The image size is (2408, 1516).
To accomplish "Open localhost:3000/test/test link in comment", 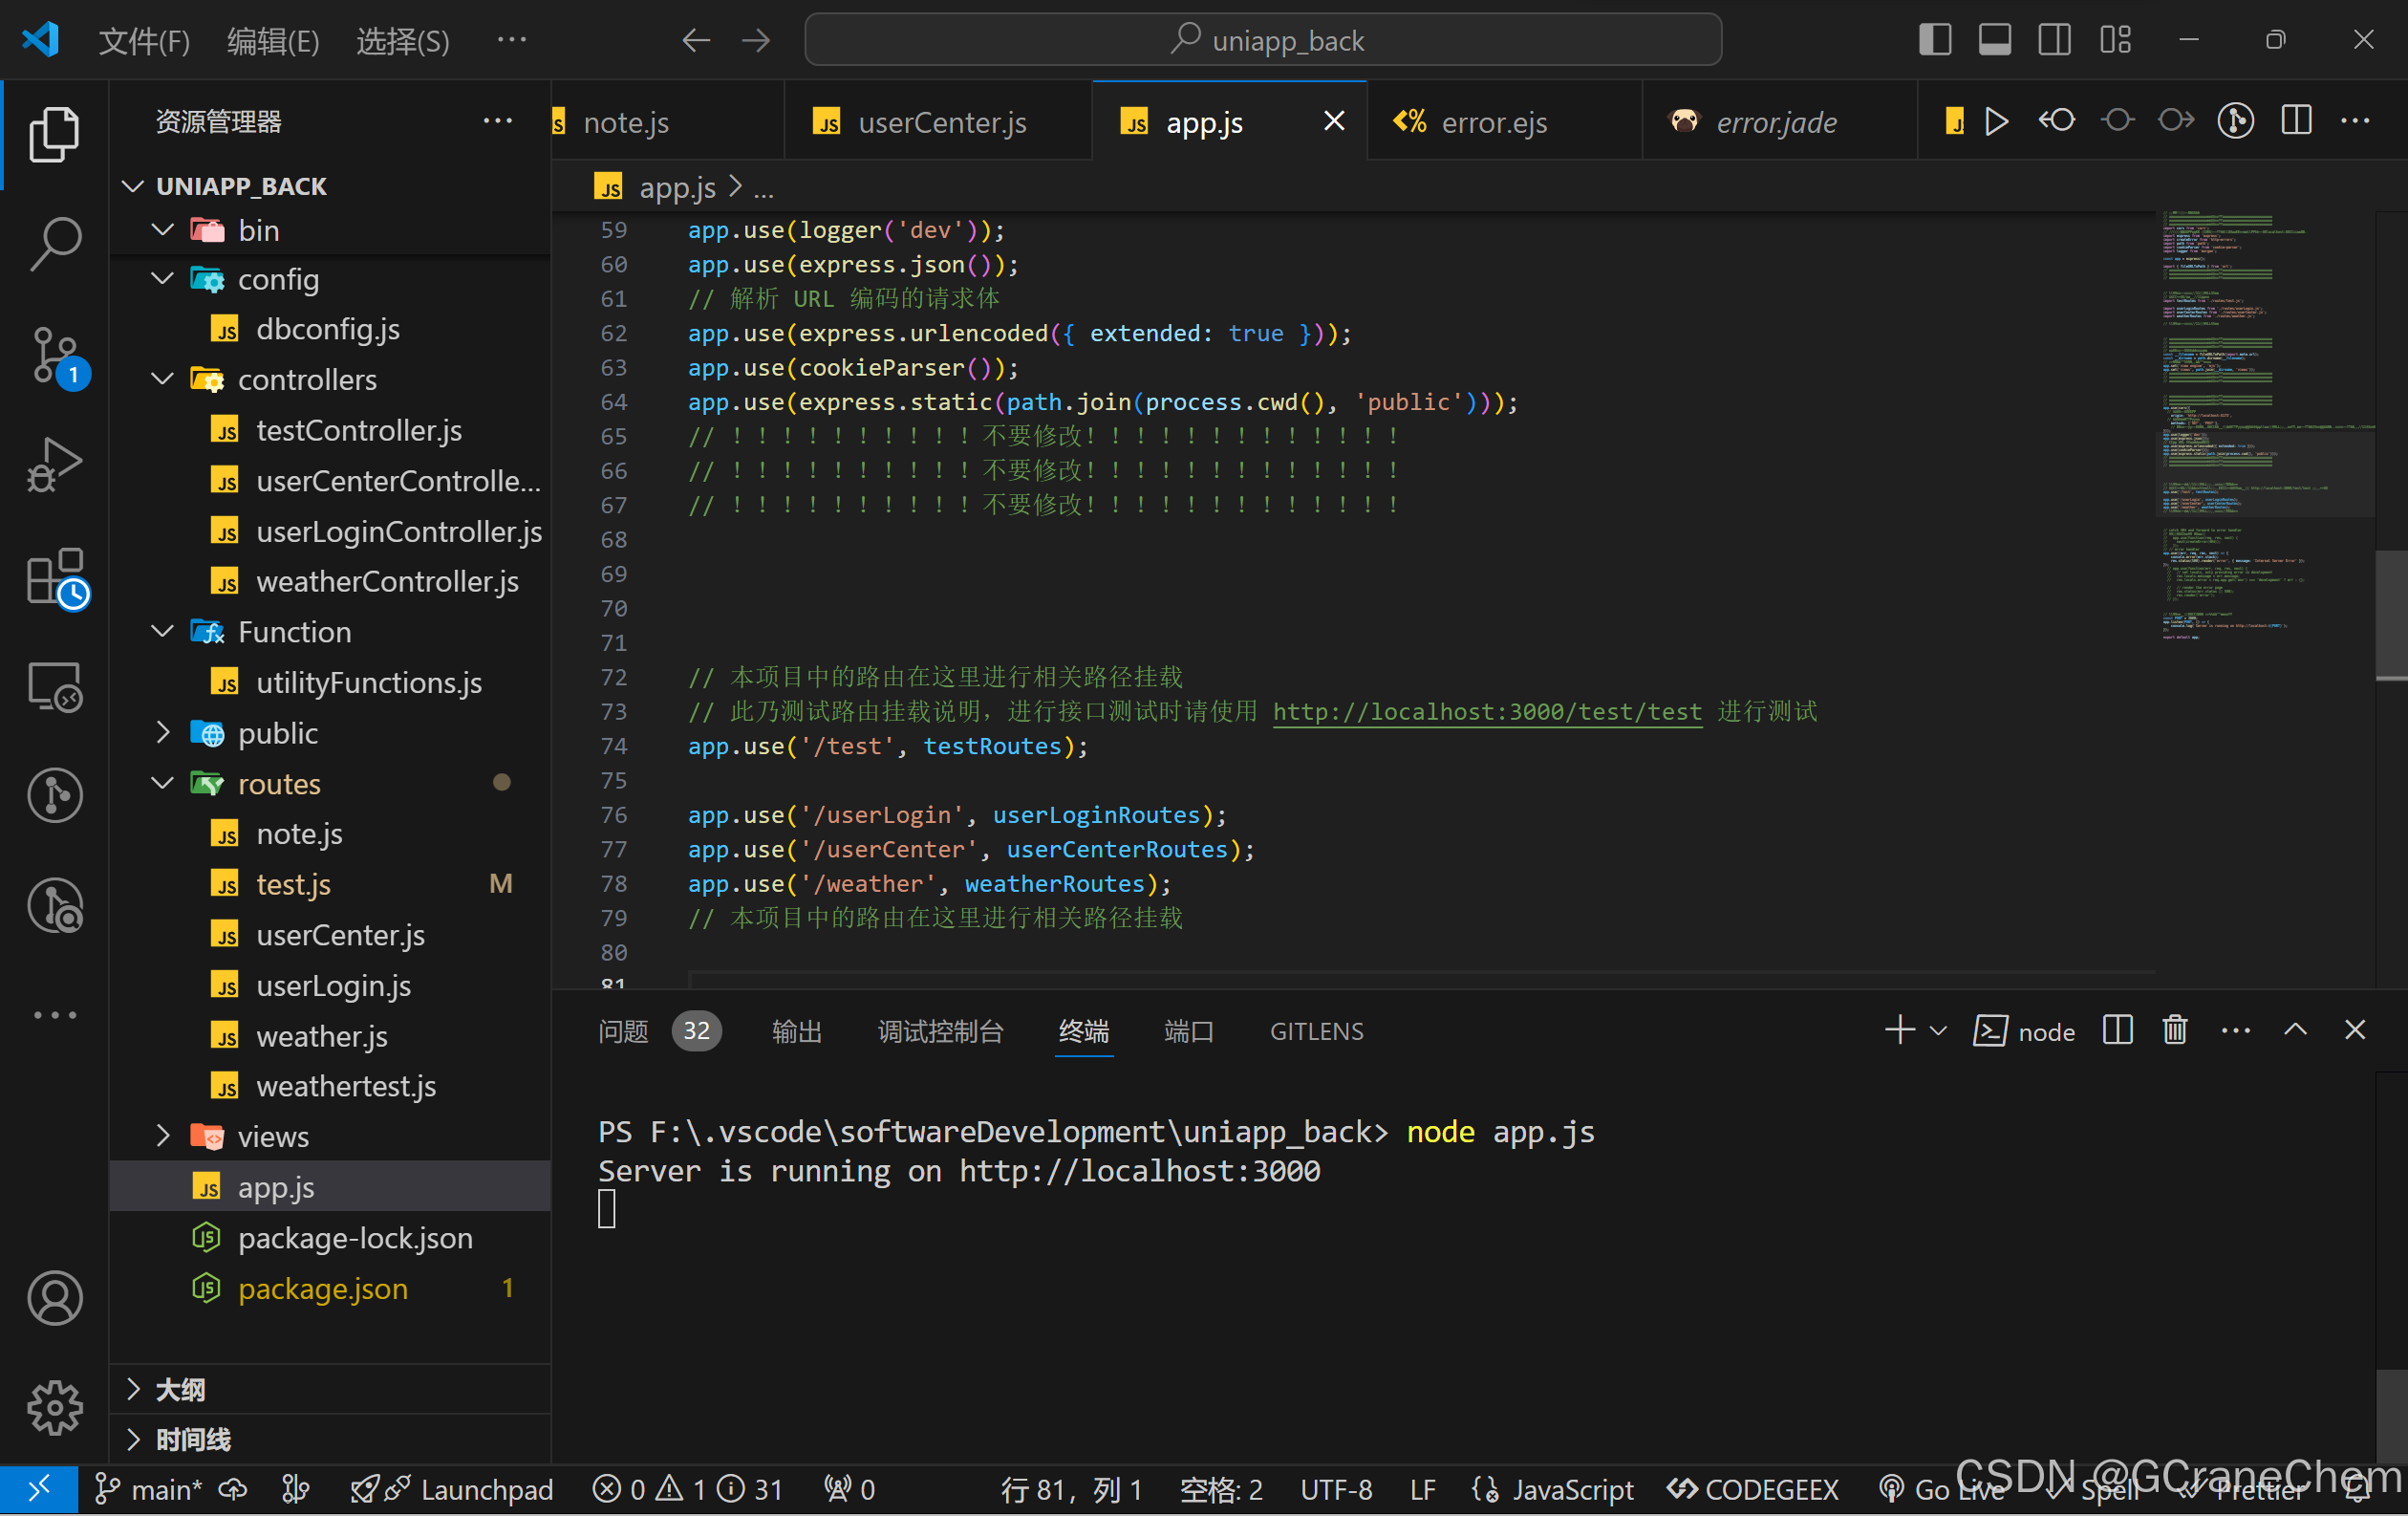I will tap(1487, 712).
